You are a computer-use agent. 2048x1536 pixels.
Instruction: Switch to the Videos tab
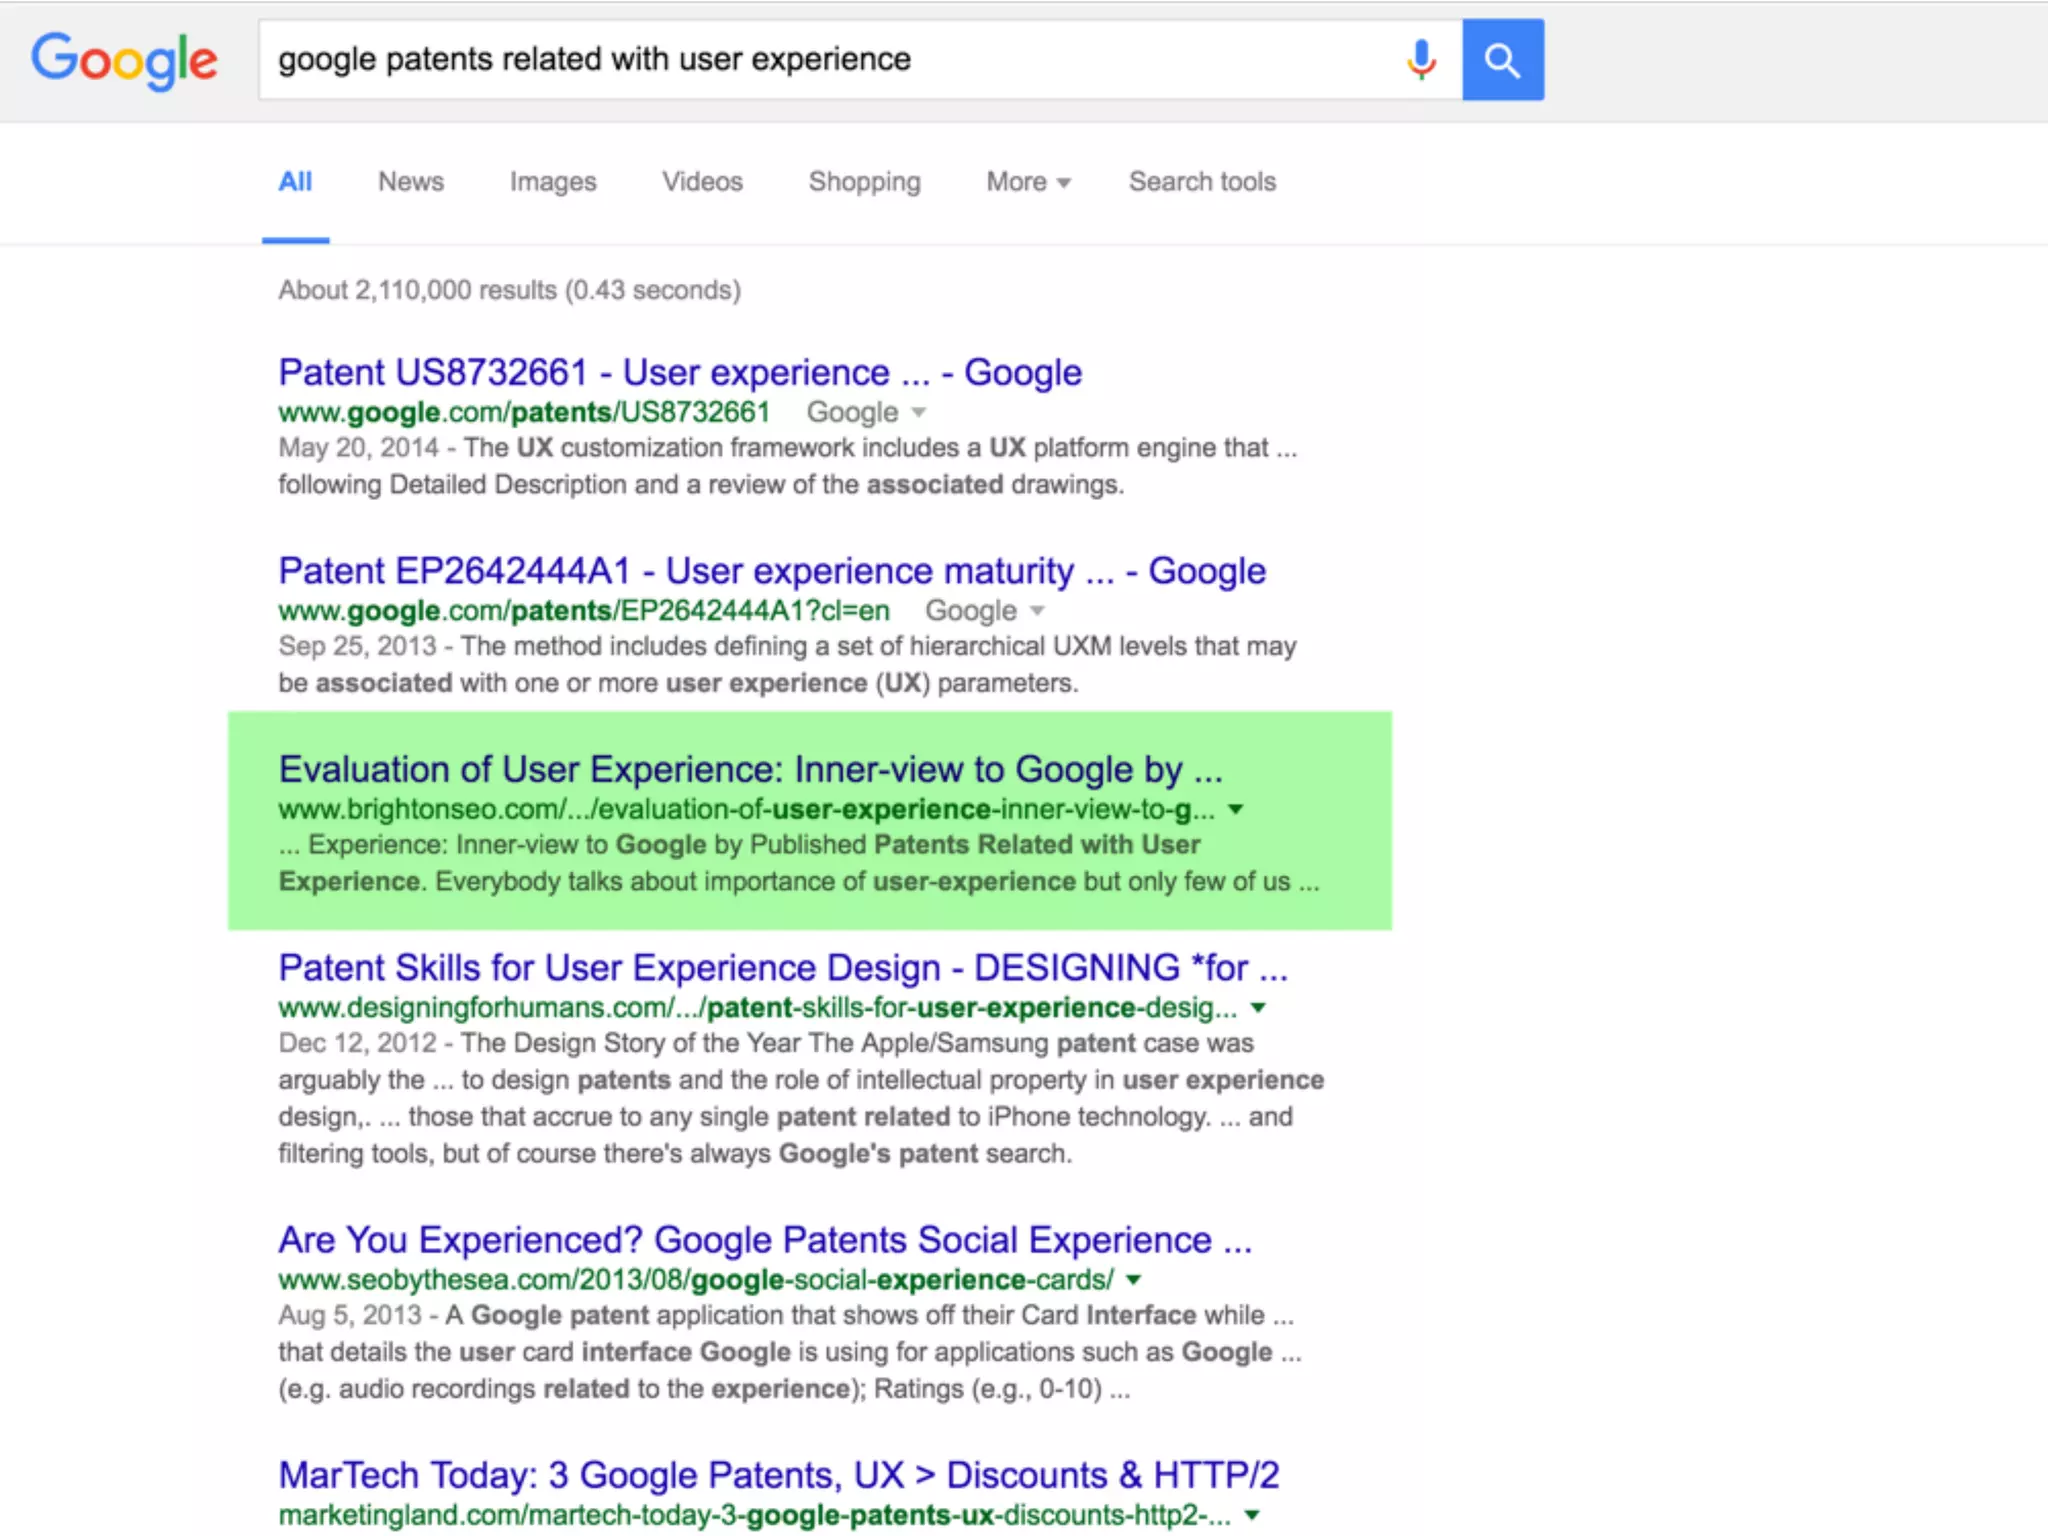click(x=702, y=182)
